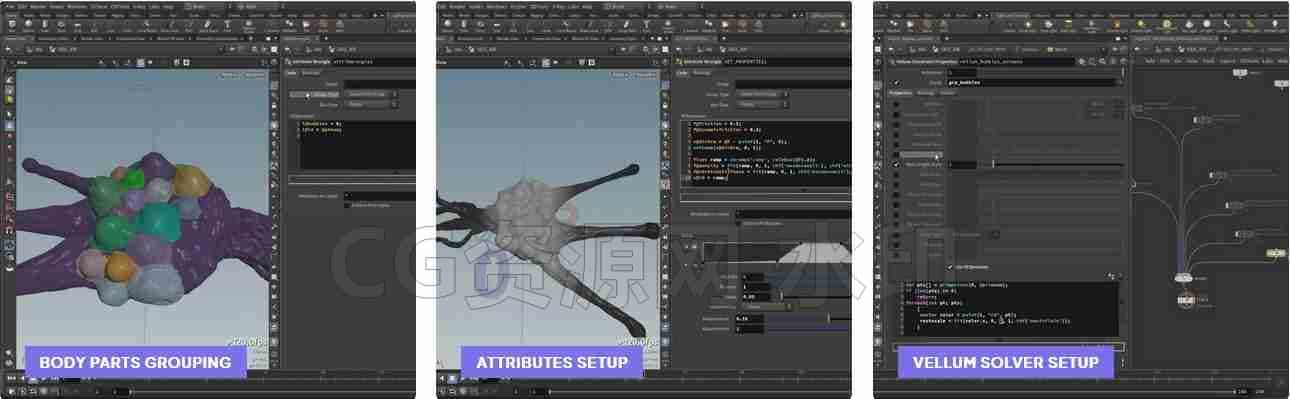This screenshot has height=399, width=1290.
Task: Open the Bindings tab in left Attribute Wrangle
Action: (311, 72)
